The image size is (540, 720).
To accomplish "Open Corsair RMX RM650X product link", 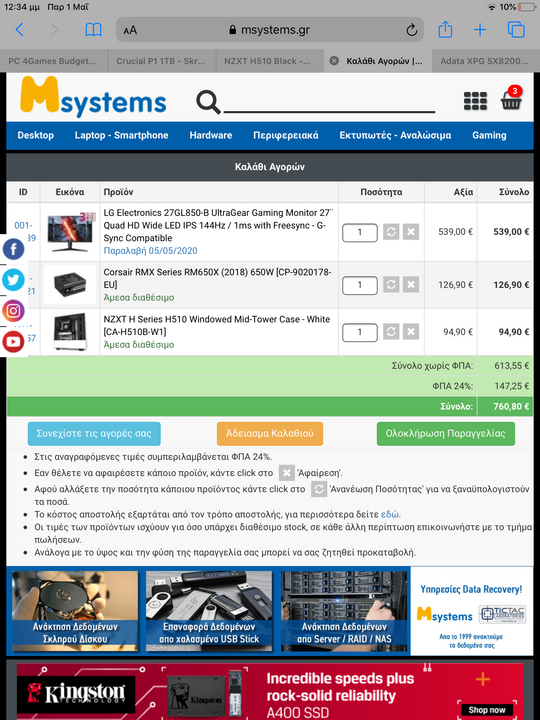I will point(217,278).
